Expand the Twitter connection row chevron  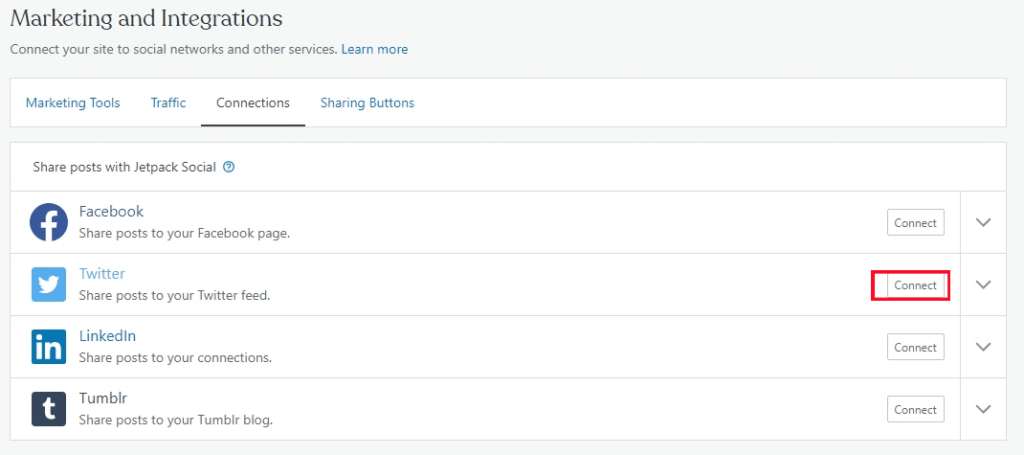tap(983, 285)
